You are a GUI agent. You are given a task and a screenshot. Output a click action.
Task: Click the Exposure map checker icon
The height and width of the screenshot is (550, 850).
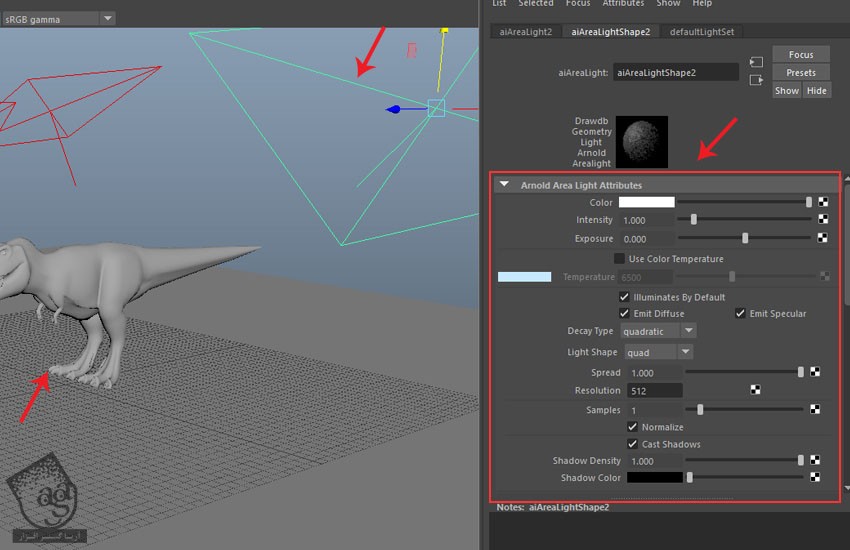pos(822,238)
